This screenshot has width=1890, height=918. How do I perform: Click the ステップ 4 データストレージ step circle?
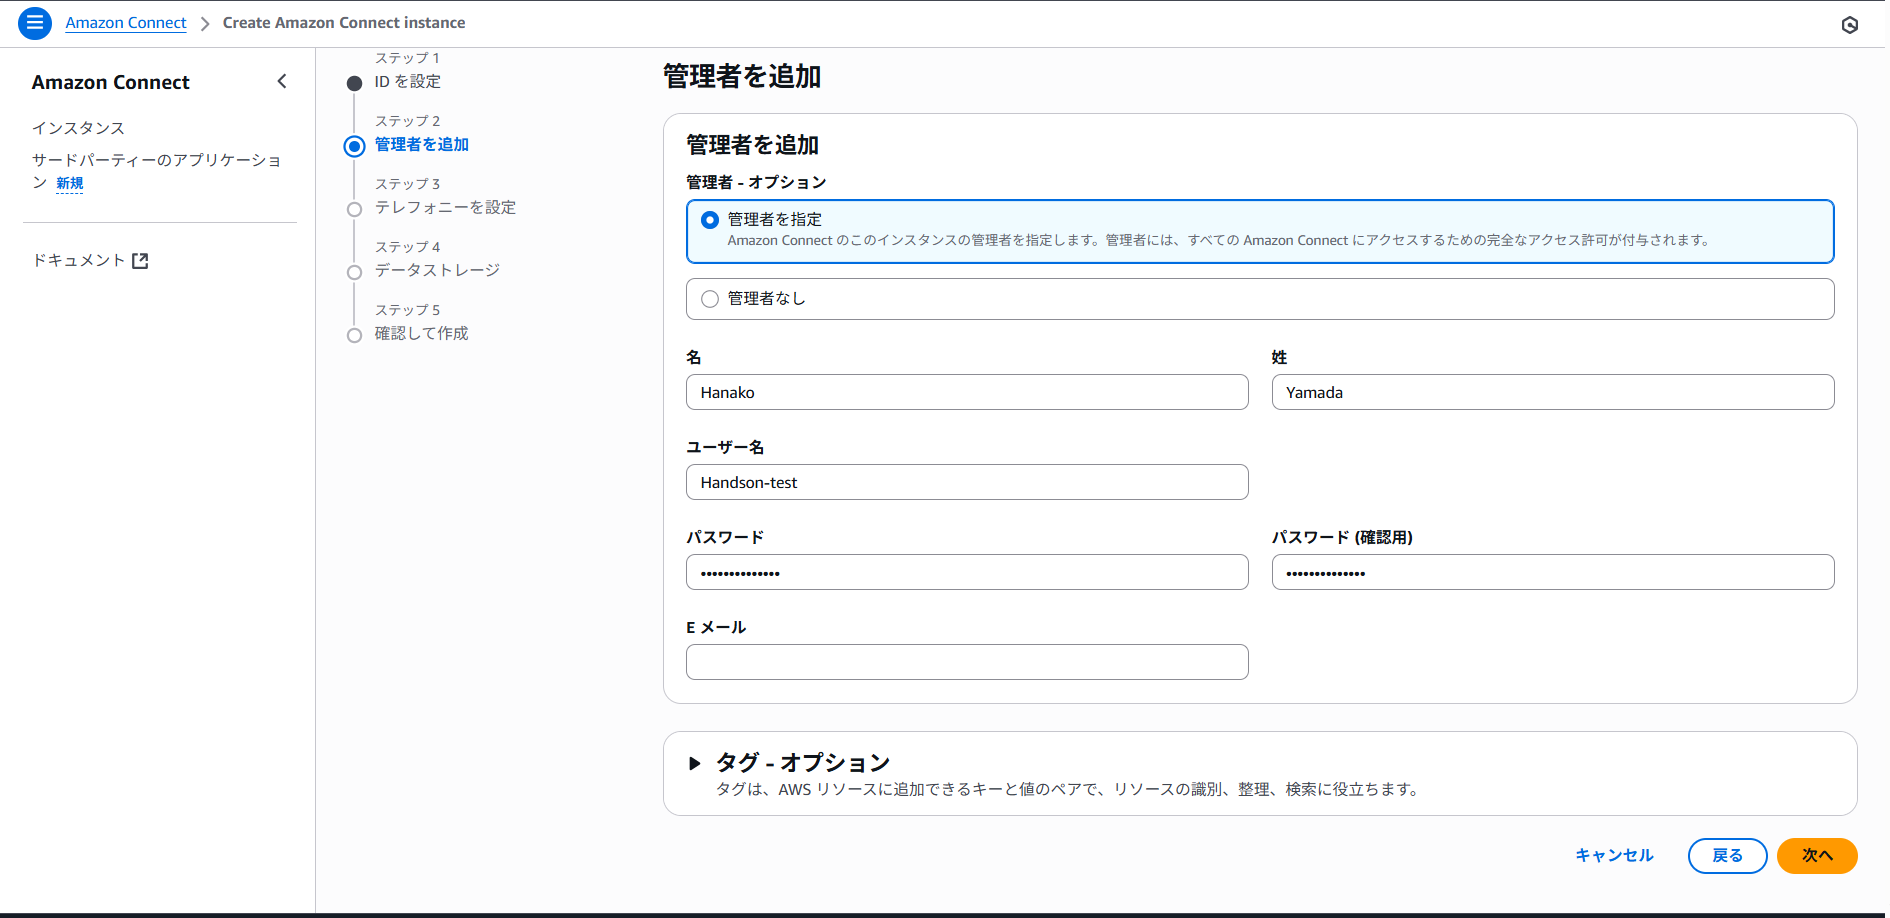tap(354, 271)
